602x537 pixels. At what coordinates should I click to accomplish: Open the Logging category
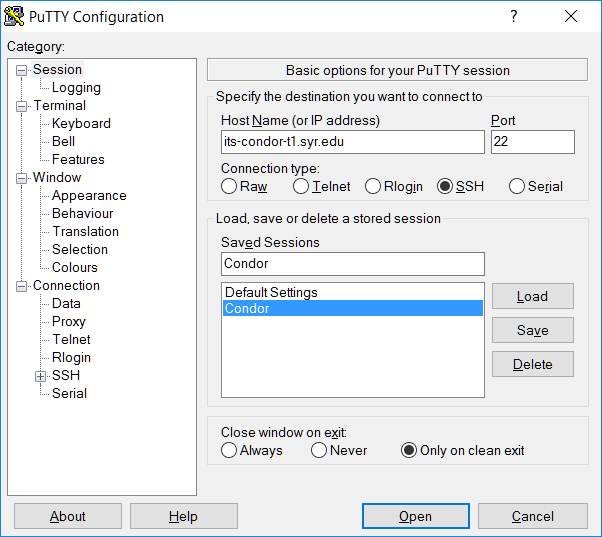76,88
